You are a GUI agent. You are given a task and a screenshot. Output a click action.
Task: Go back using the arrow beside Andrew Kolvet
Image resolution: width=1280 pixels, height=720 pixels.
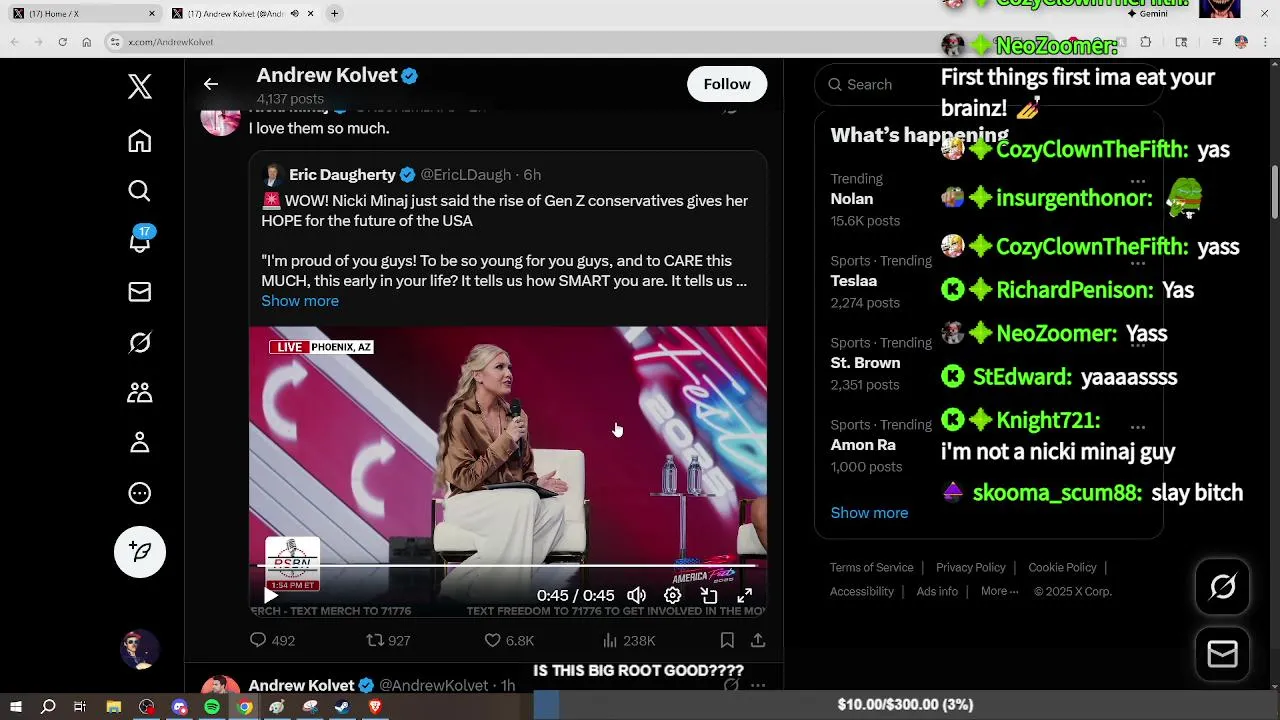pyautogui.click(x=211, y=84)
